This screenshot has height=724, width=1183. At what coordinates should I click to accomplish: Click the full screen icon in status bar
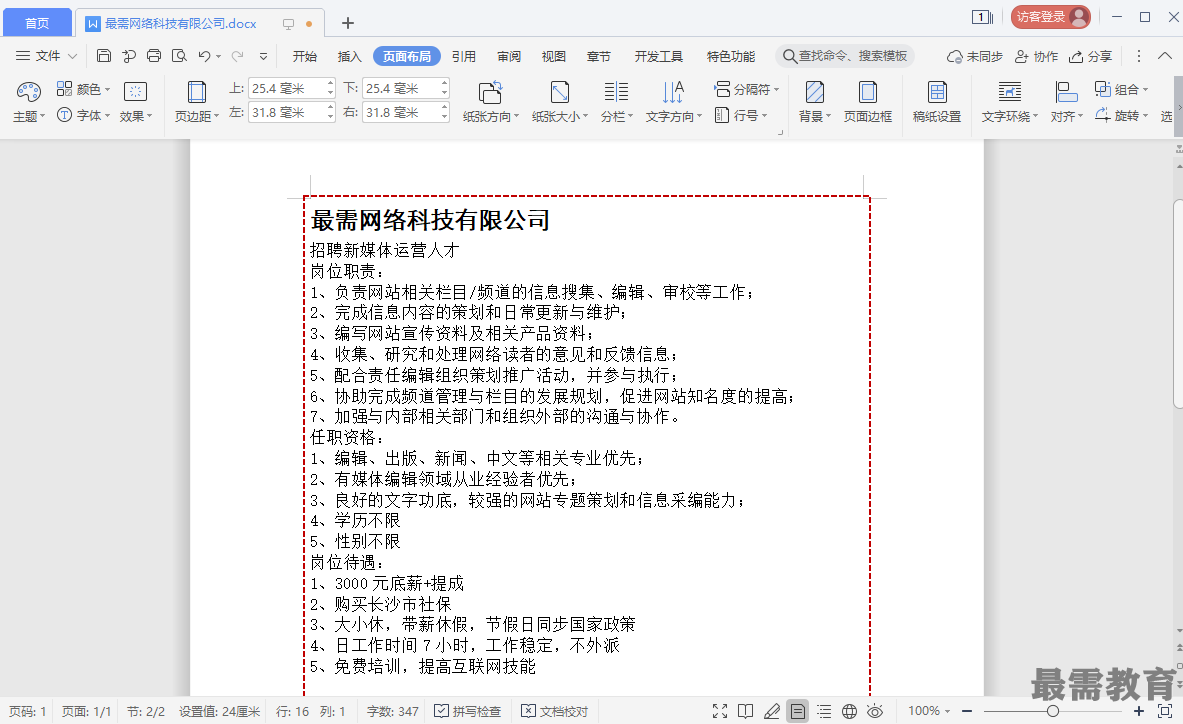point(720,710)
